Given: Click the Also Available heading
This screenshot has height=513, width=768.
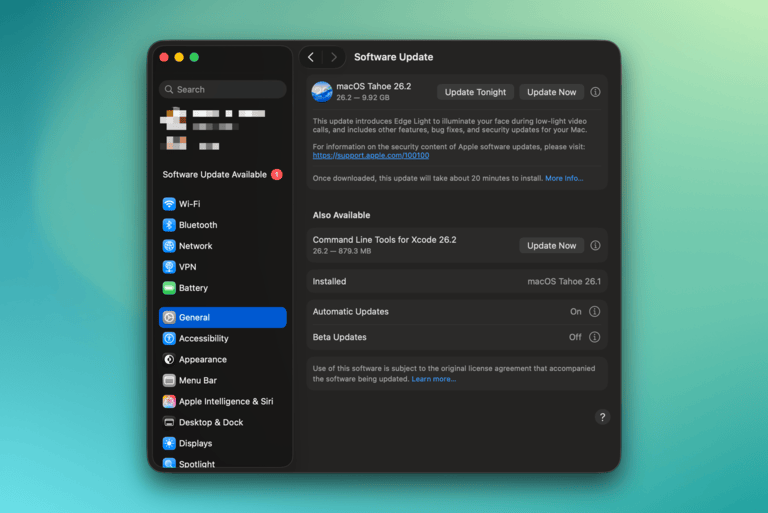Looking at the screenshot, I should click(341, 215).
